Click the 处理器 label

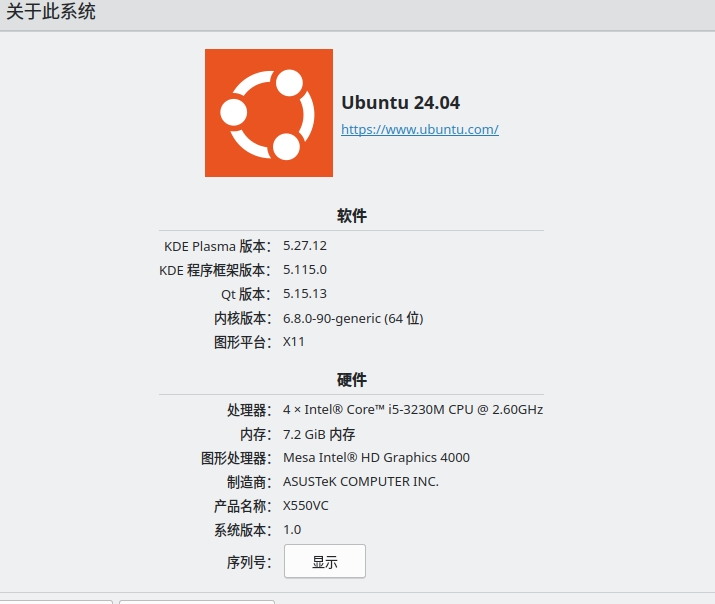pyautogui.click(x=249, y=410)
